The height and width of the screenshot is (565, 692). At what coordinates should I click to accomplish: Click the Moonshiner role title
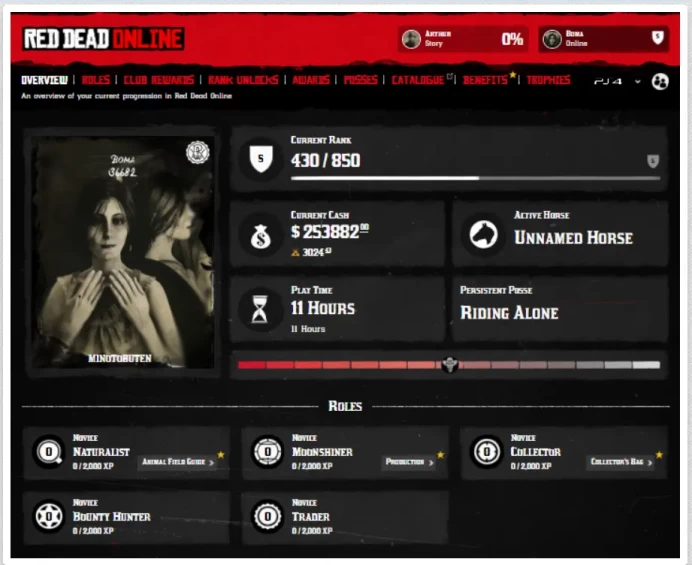(x=322, y=452)
